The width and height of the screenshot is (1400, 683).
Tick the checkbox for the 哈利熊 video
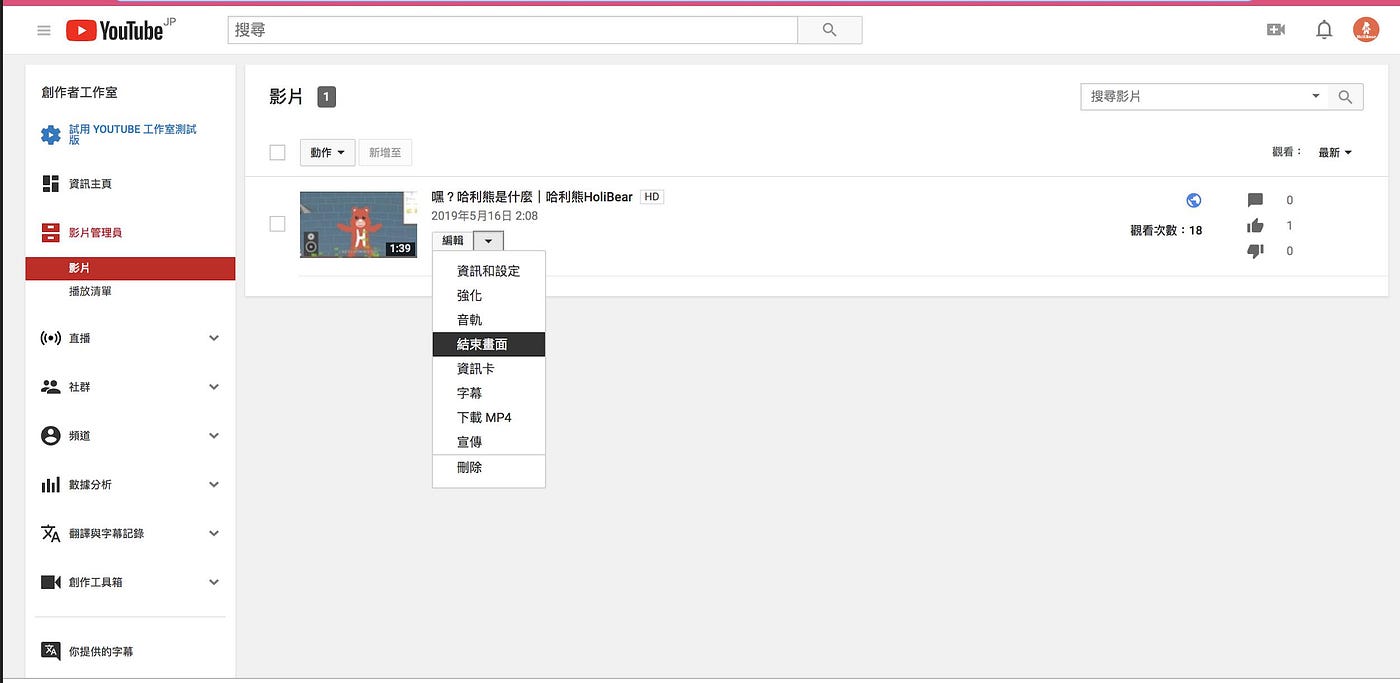[277, 224]
